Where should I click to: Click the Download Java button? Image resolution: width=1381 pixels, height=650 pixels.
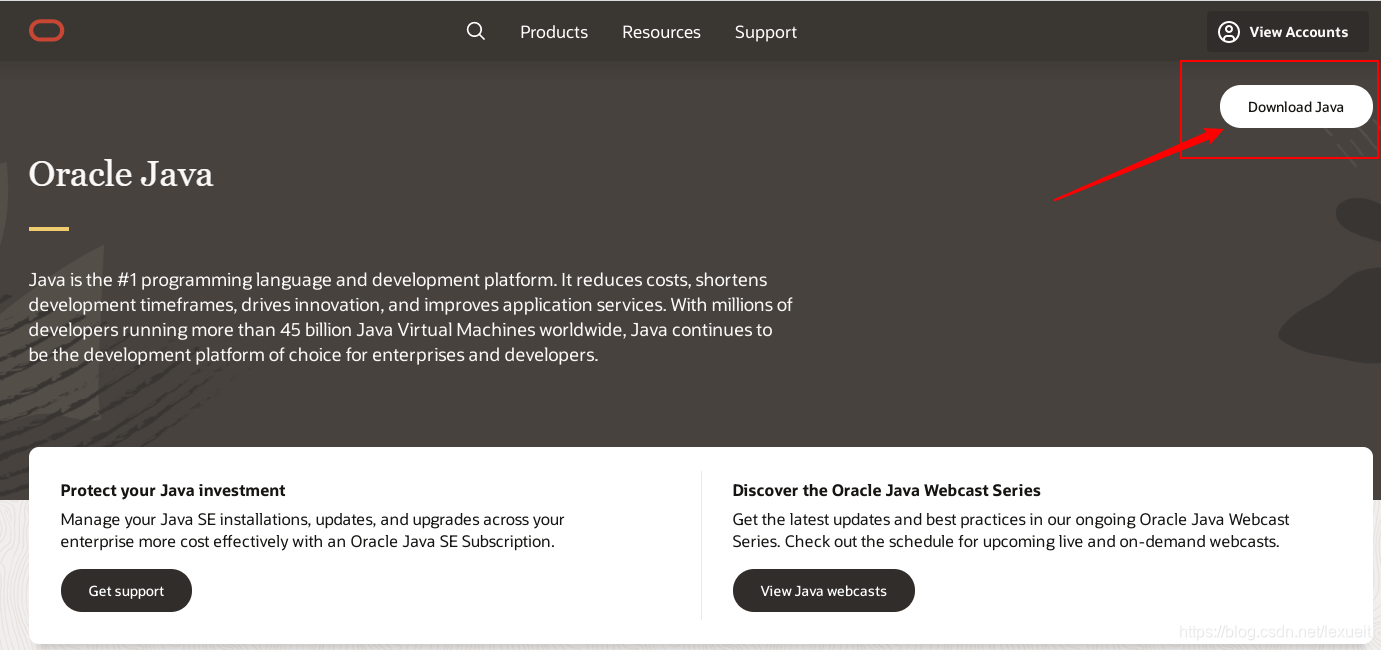1296,107
